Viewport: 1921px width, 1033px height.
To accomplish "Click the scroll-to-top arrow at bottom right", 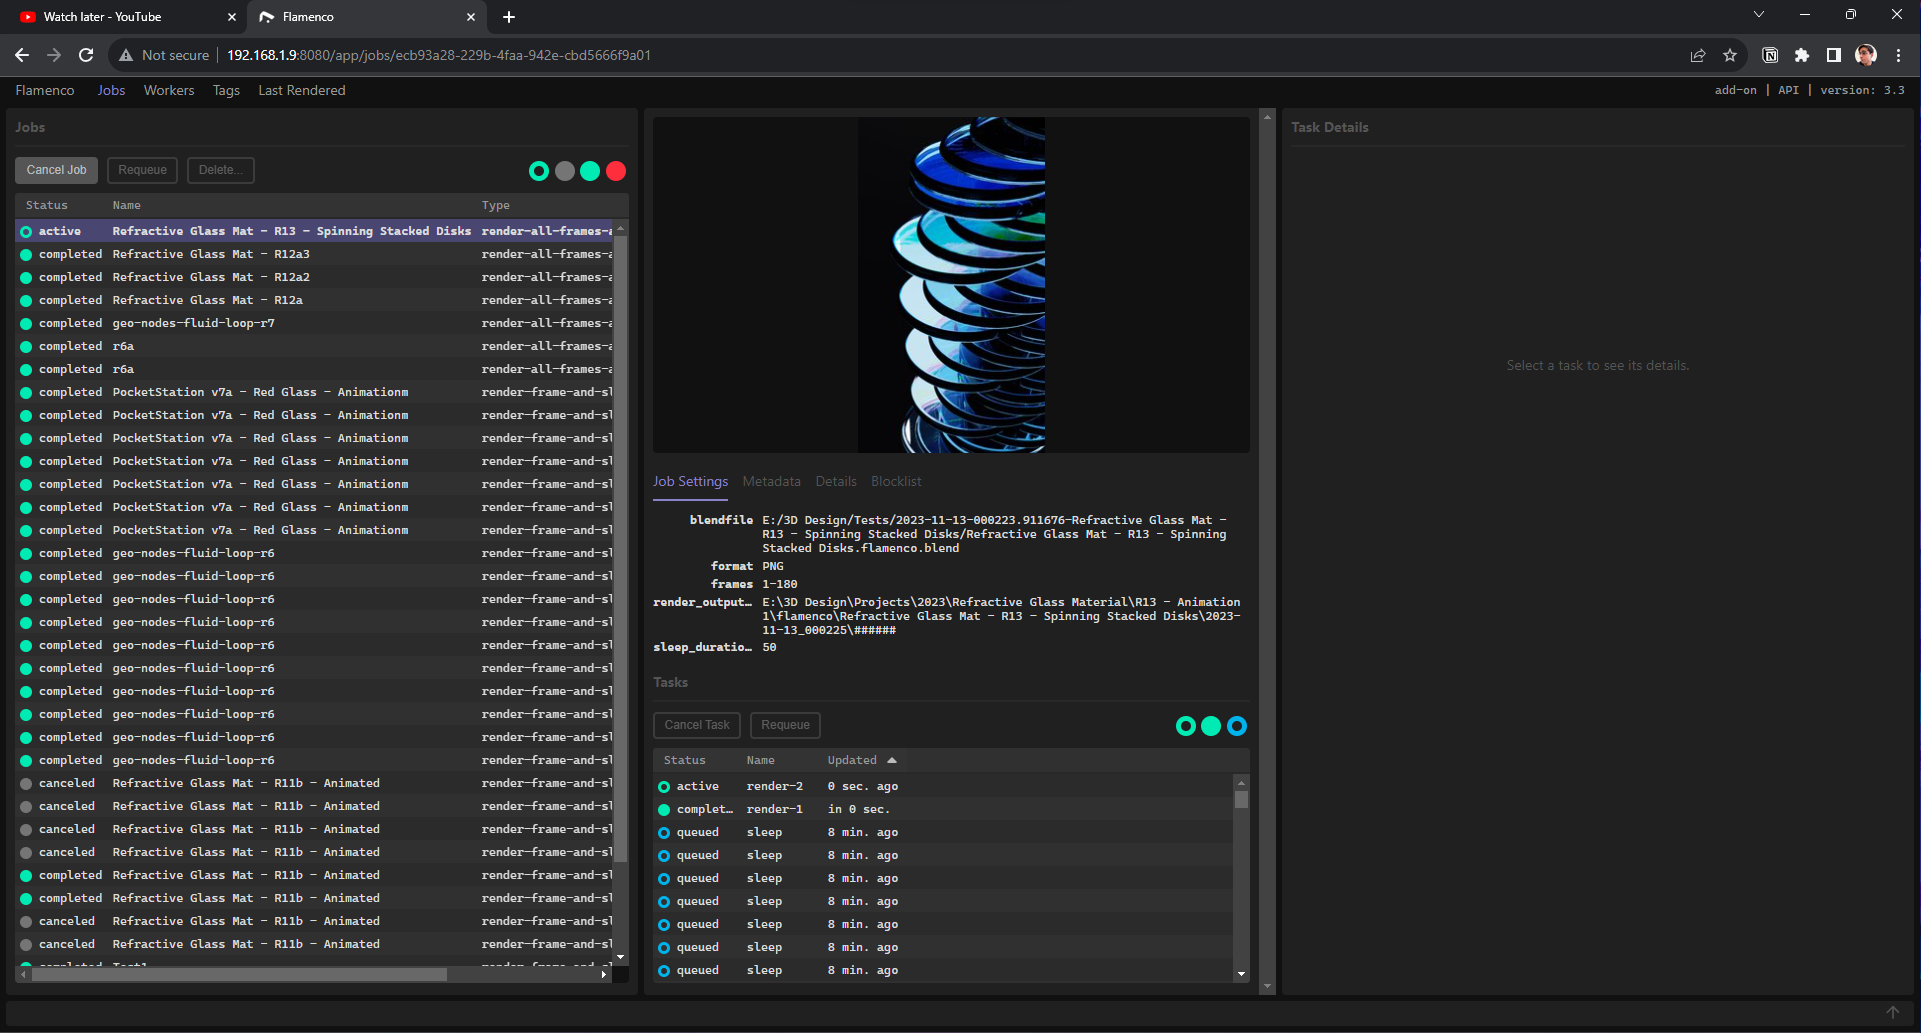I will (x=1893, y=1012).
